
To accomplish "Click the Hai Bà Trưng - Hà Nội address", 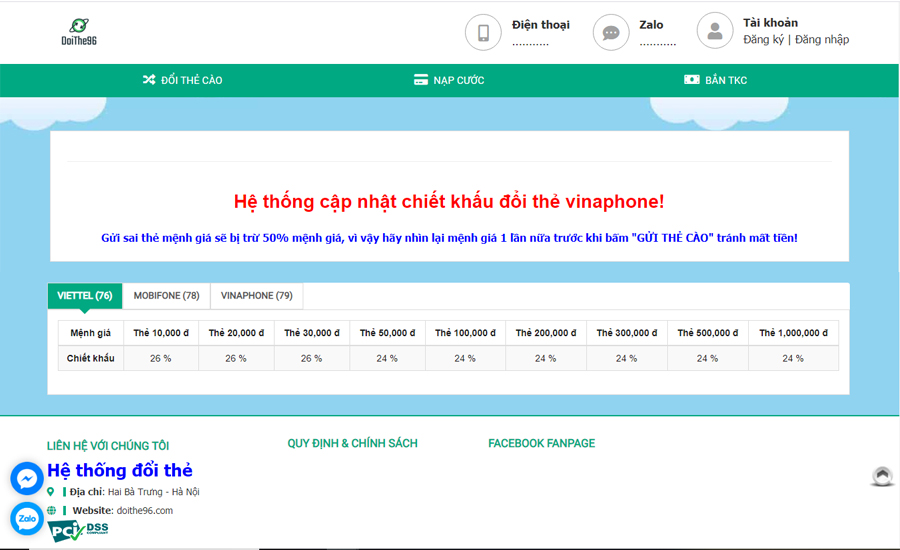I will 153,491.
